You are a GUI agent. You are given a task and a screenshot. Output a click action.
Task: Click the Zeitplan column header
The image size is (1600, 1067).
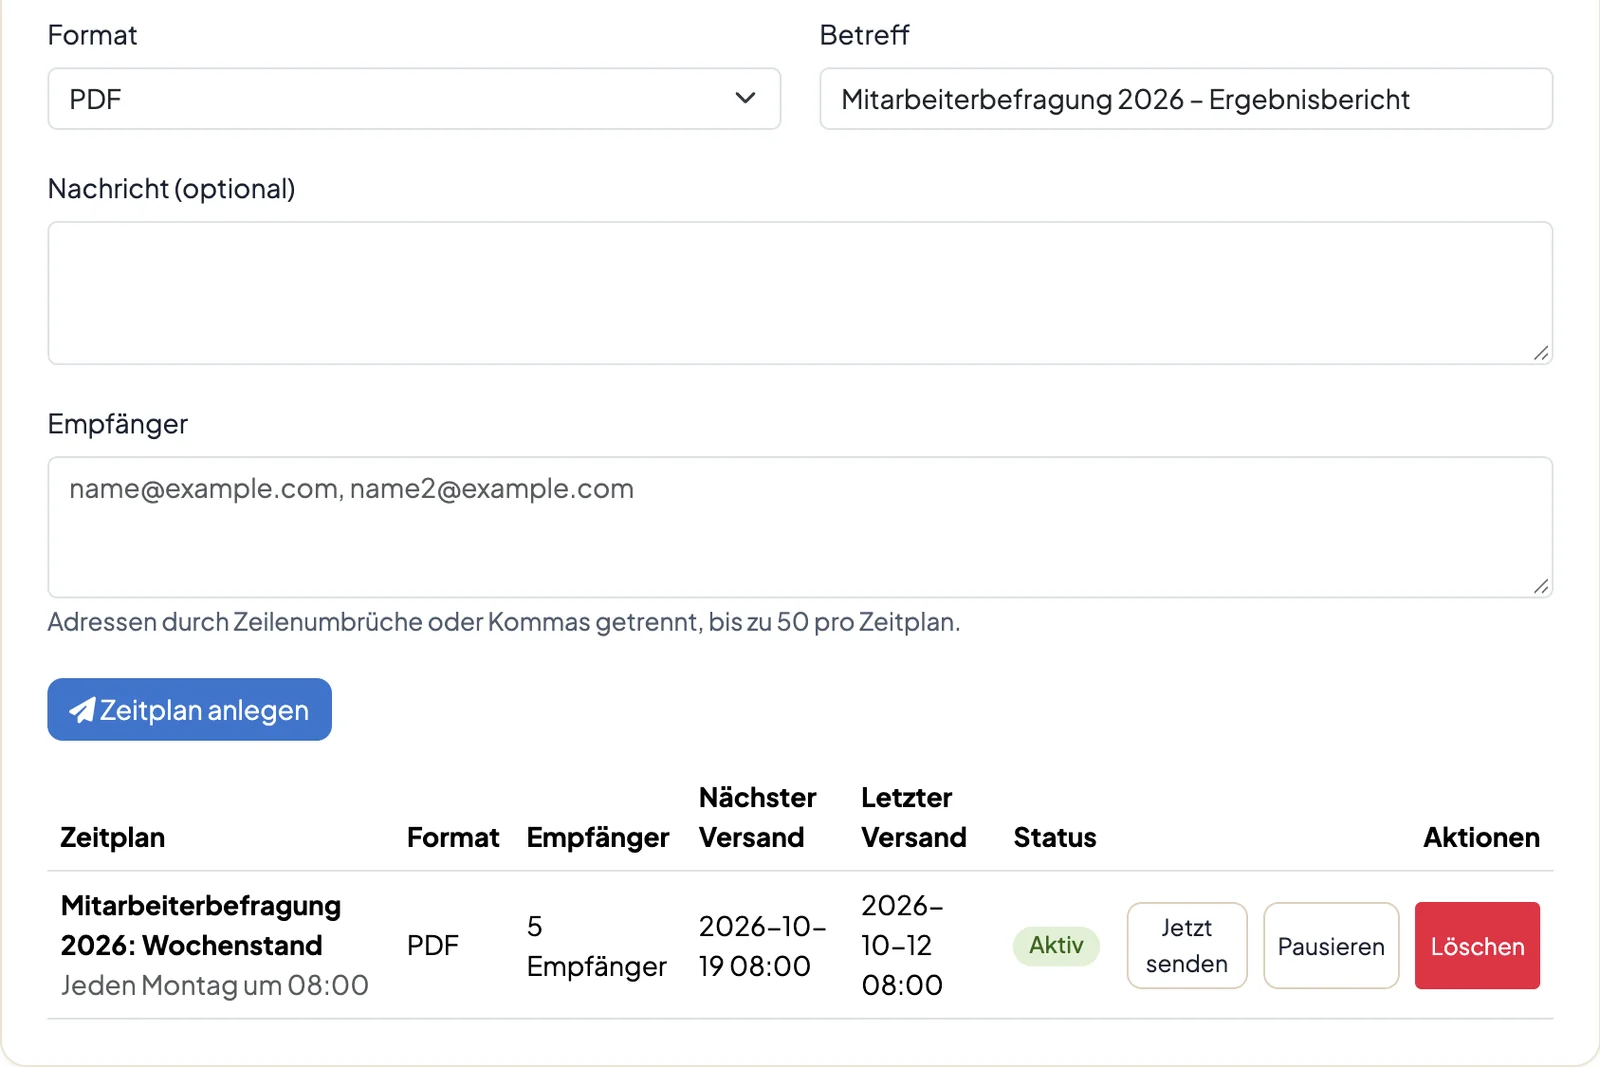point(113,838)
